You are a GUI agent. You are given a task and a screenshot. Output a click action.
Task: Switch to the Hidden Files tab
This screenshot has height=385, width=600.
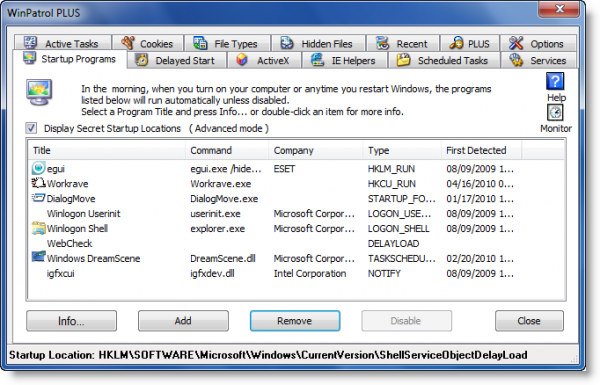click(x=318, y=43)
